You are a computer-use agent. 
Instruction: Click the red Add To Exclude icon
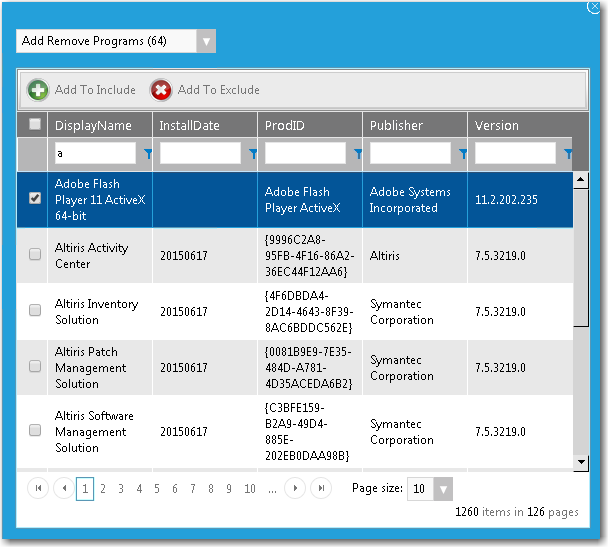point(161,90)
